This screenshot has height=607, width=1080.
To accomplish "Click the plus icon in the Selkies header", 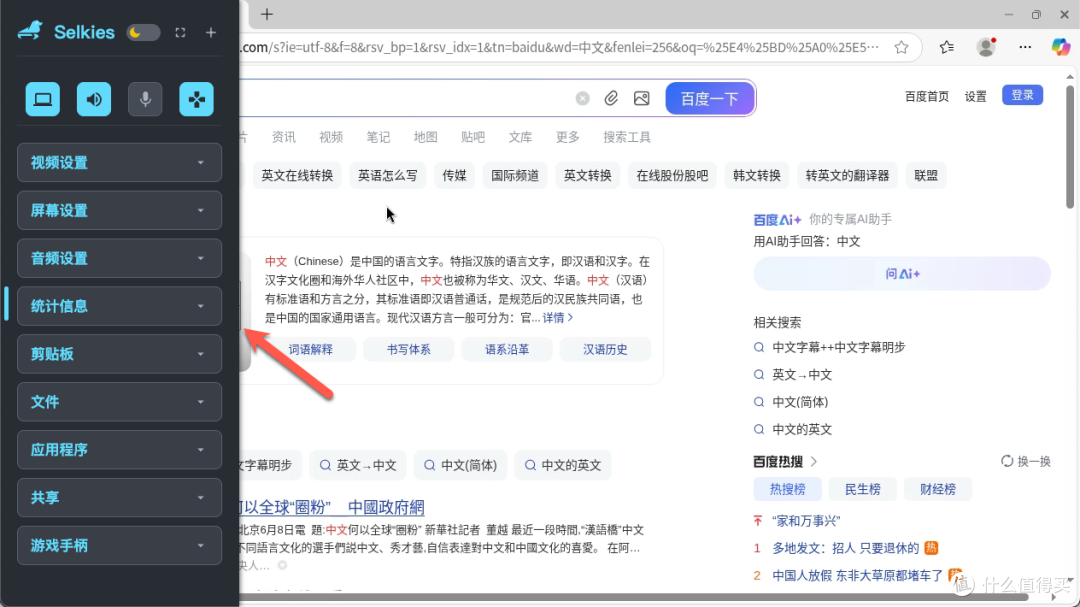I will [x=211, y=32].
